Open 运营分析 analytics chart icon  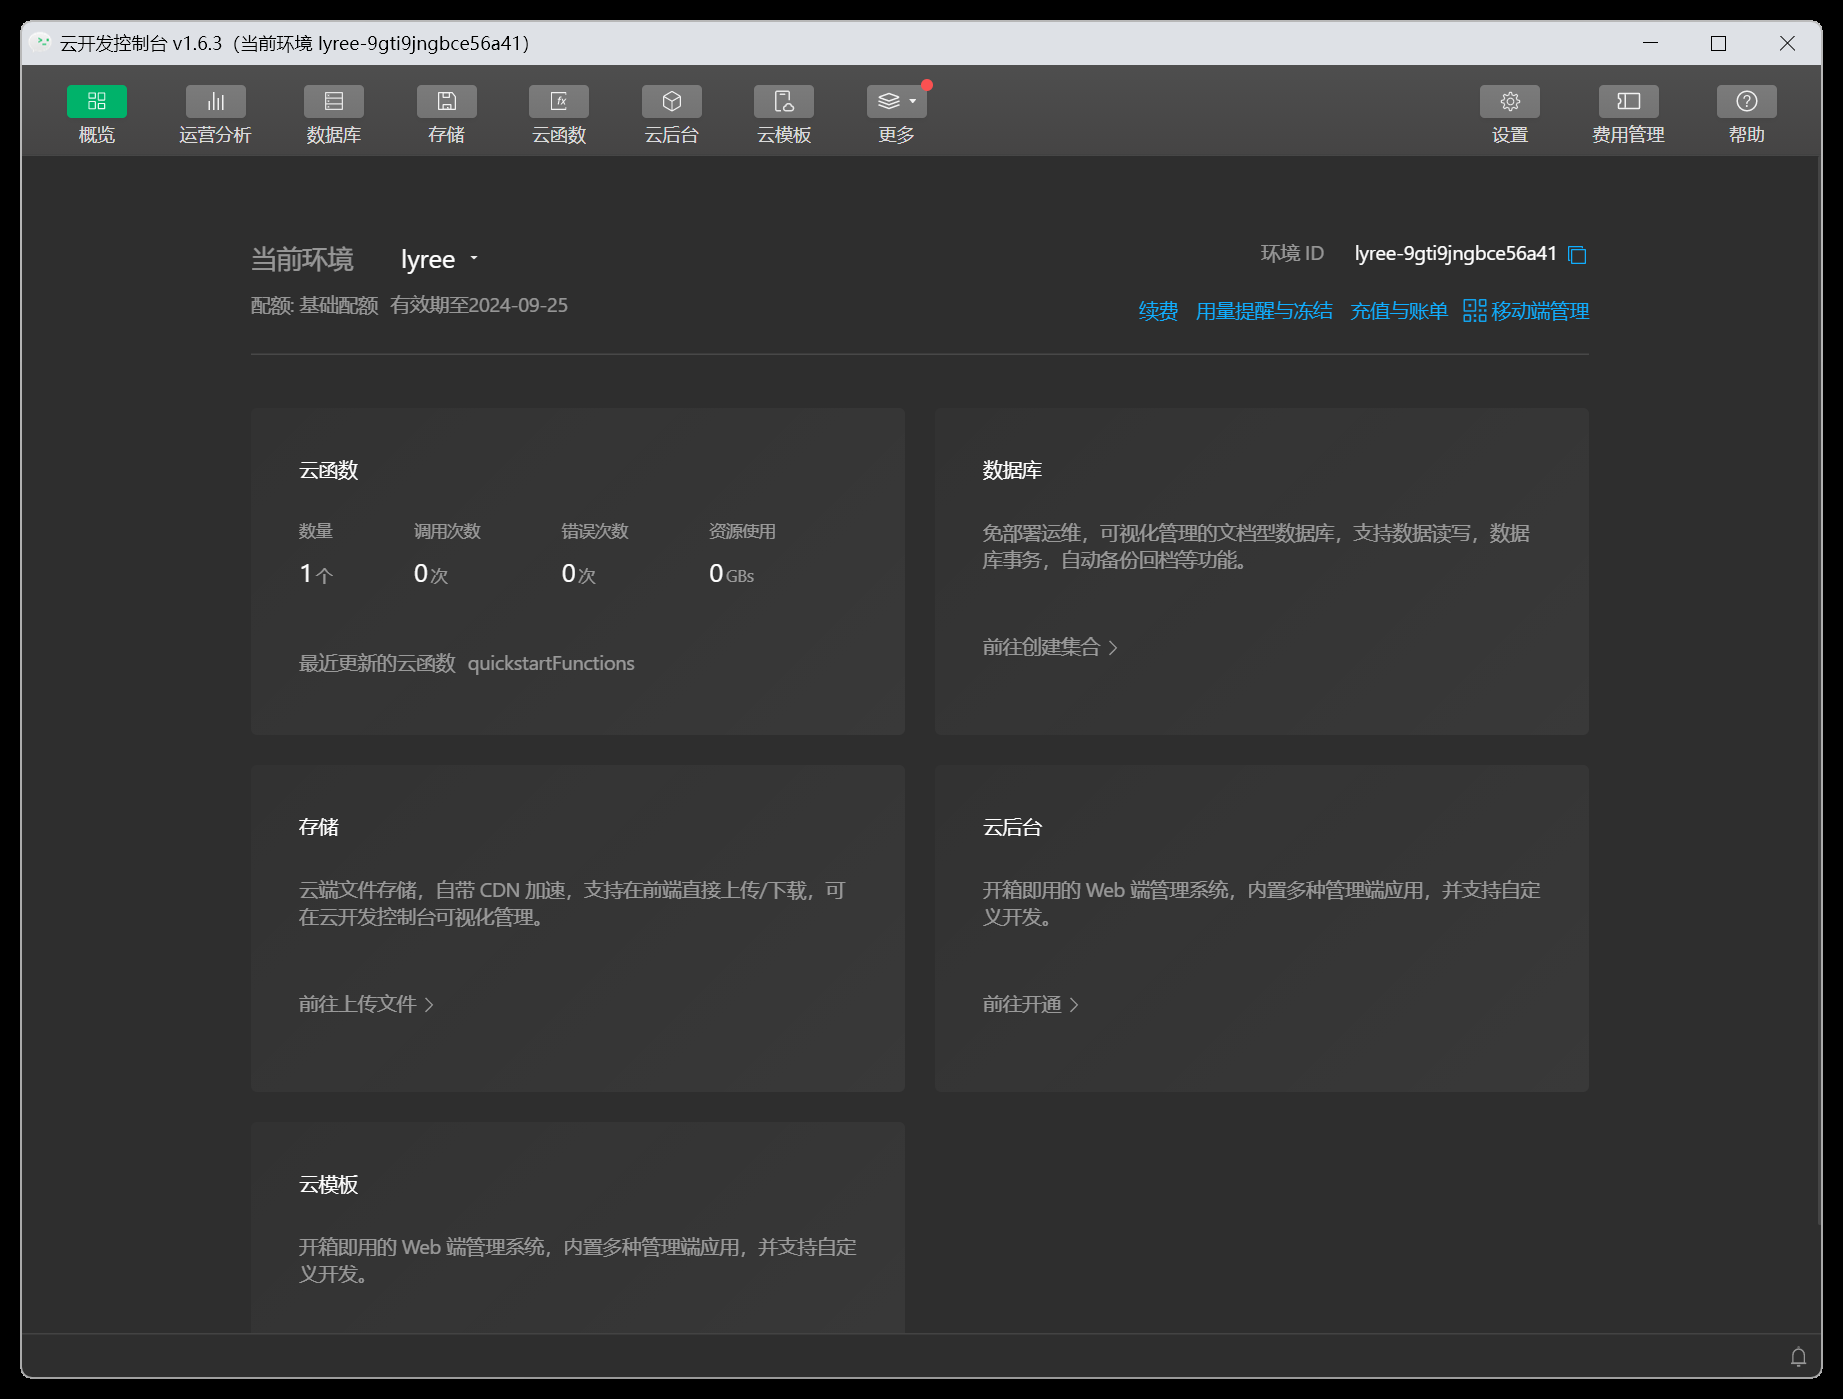tap(215, 101)
